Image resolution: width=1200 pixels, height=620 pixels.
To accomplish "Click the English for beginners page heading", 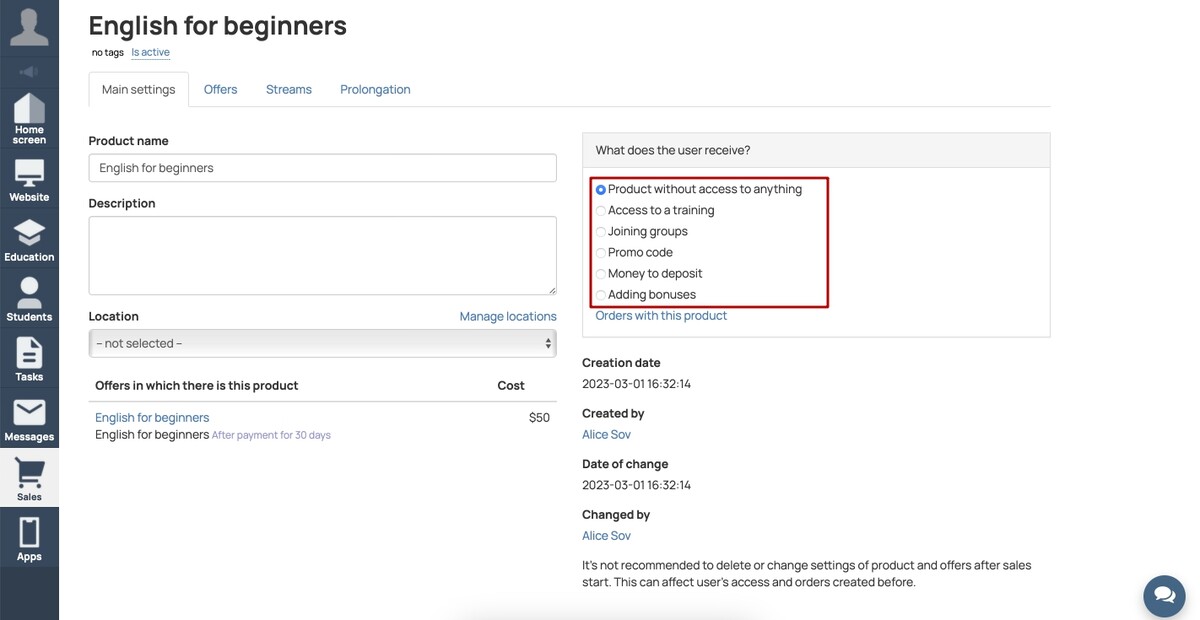I will [218, 25].
